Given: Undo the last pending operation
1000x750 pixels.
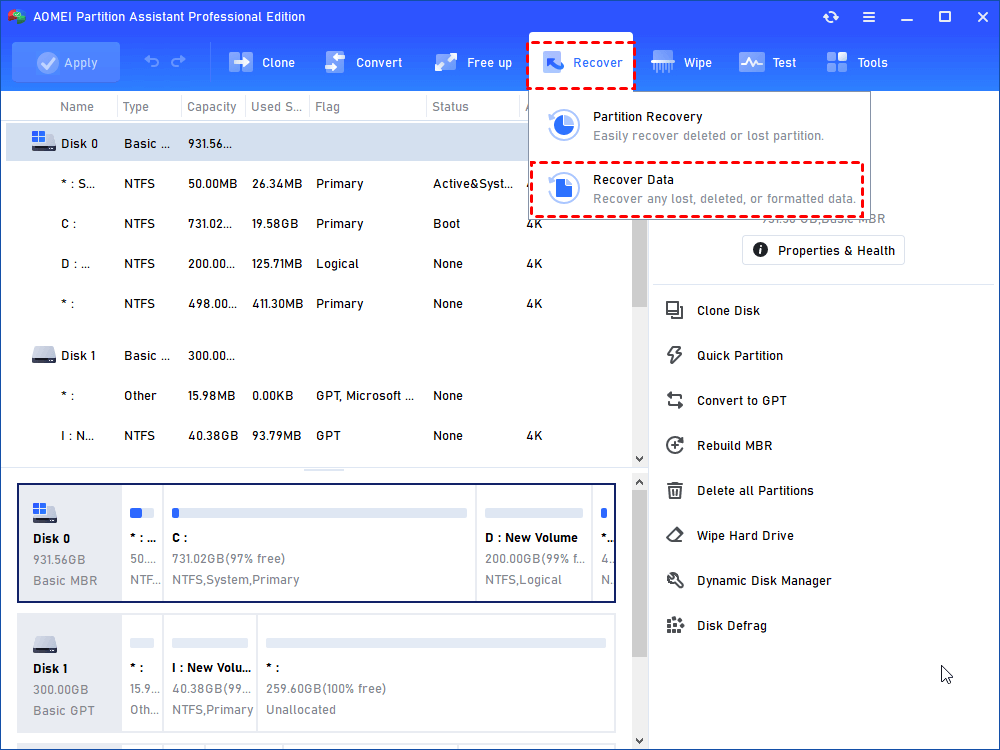Looking at the screenshot, I should pyautogui.click(x=152, y=61).
